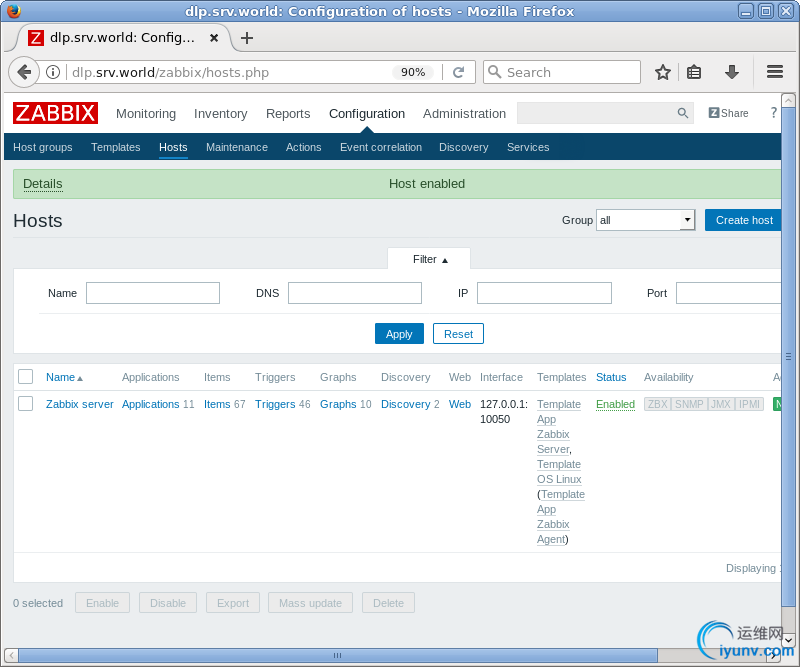Open the Firefox downloads arrow icon

(x=732, y=72)
